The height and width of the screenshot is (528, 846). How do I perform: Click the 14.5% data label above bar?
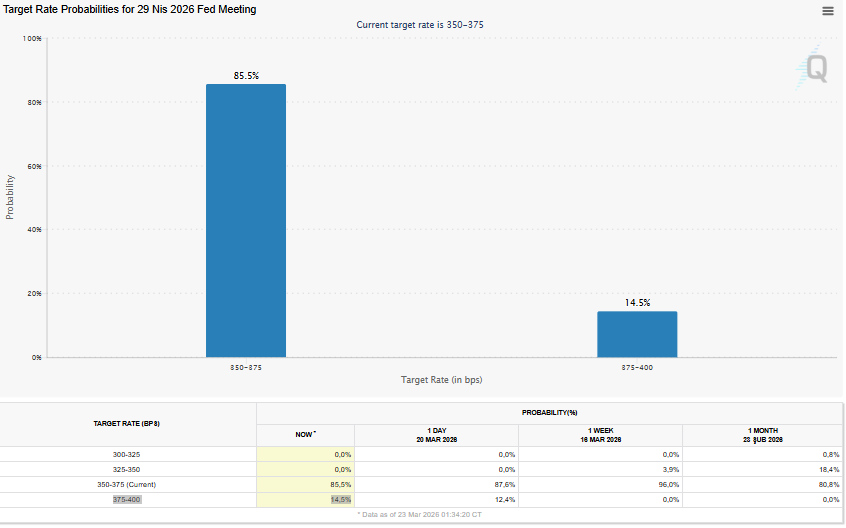click(x=637, y=302)
